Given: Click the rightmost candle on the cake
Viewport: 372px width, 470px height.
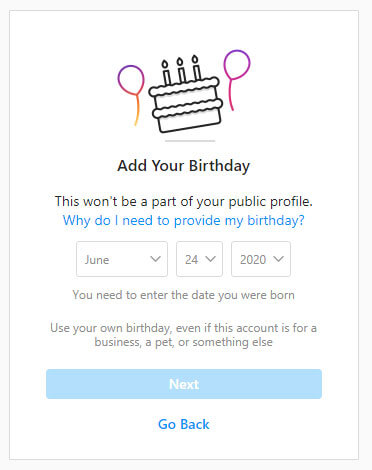Looking at the screenshot, I should tap(196, 68).
